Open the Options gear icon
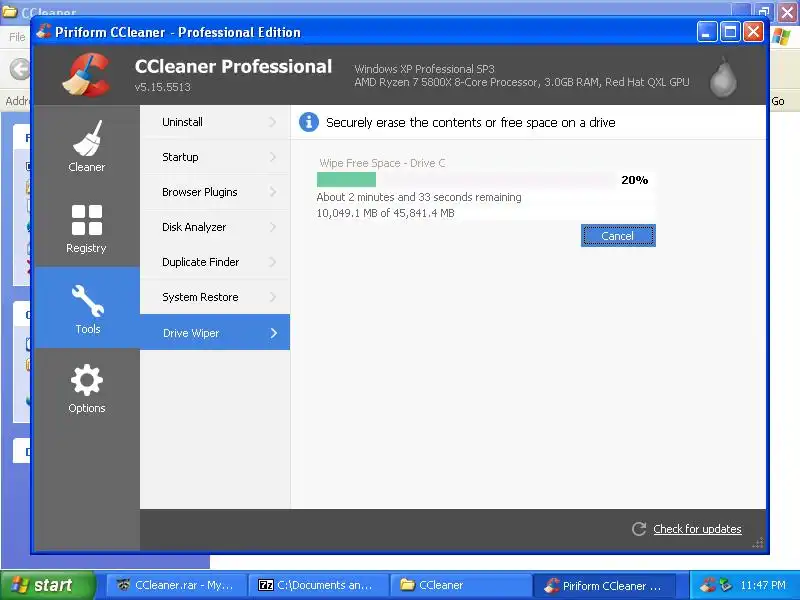 coord(87,380)
